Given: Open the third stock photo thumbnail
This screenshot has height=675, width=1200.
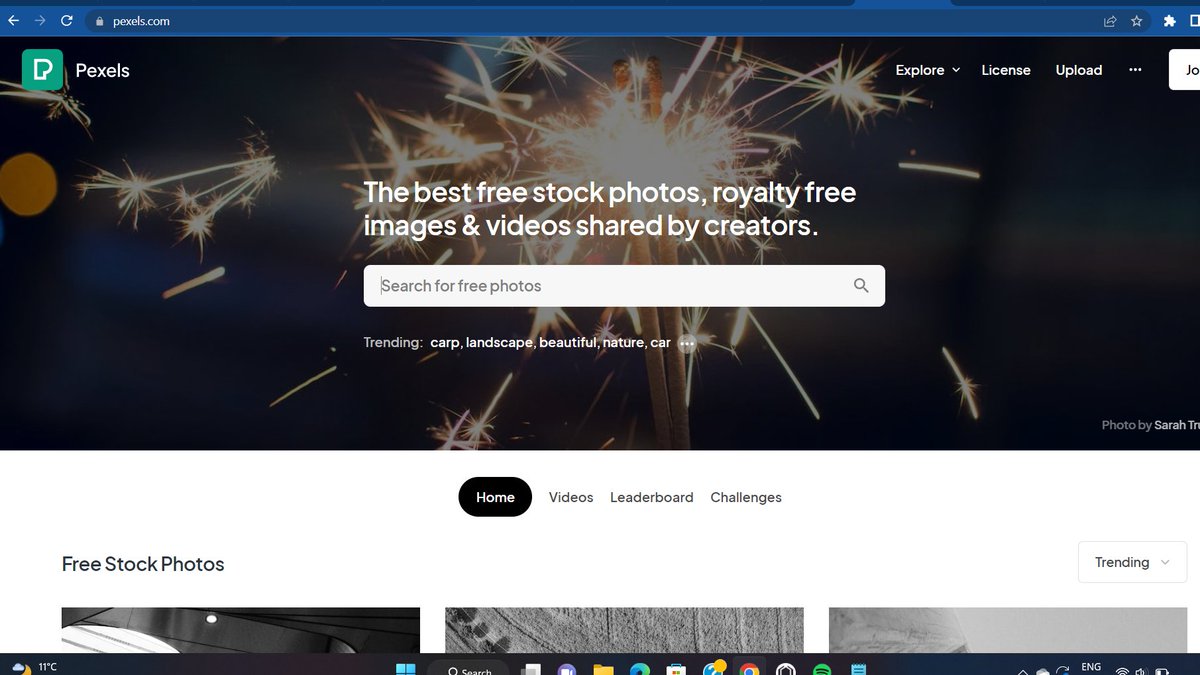Looking at the screenshot, I should 1008,630.
